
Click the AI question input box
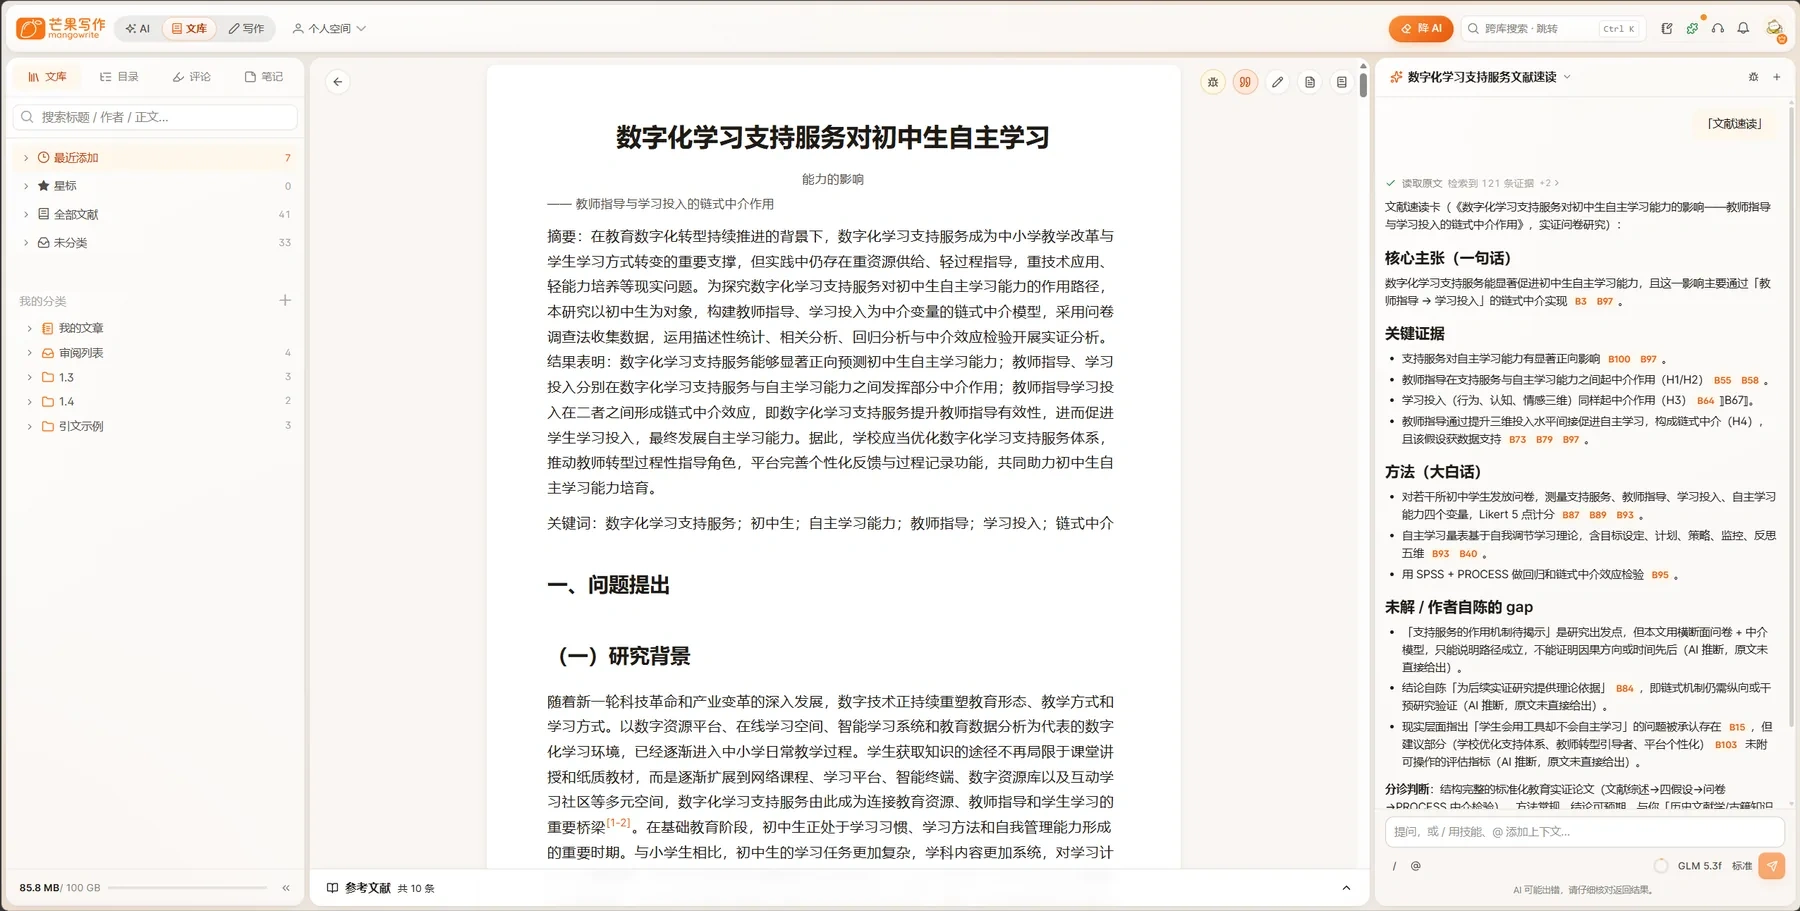(1584, 832)
